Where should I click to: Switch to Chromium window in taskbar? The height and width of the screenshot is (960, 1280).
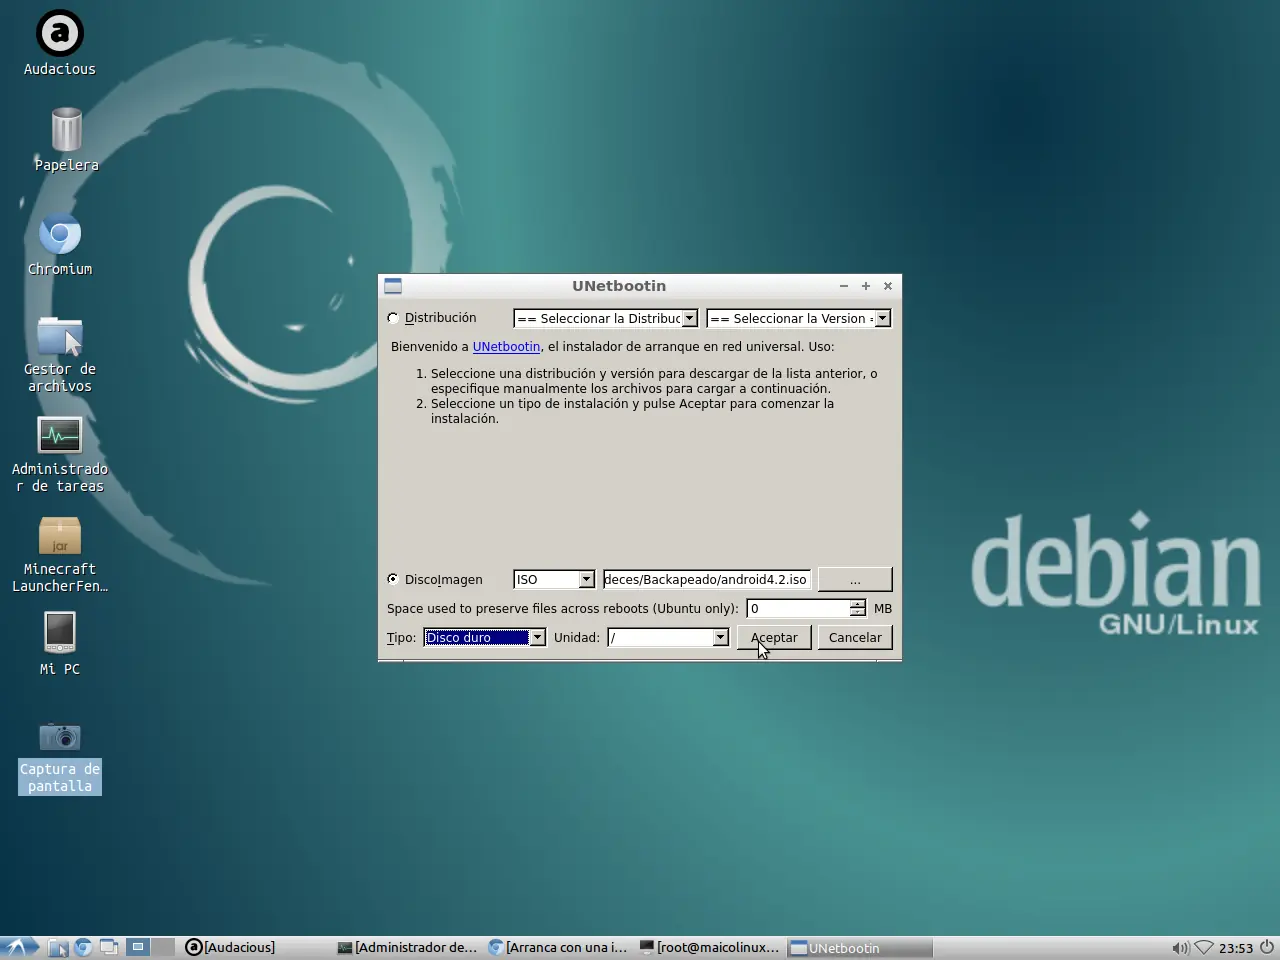pos(558,947)
